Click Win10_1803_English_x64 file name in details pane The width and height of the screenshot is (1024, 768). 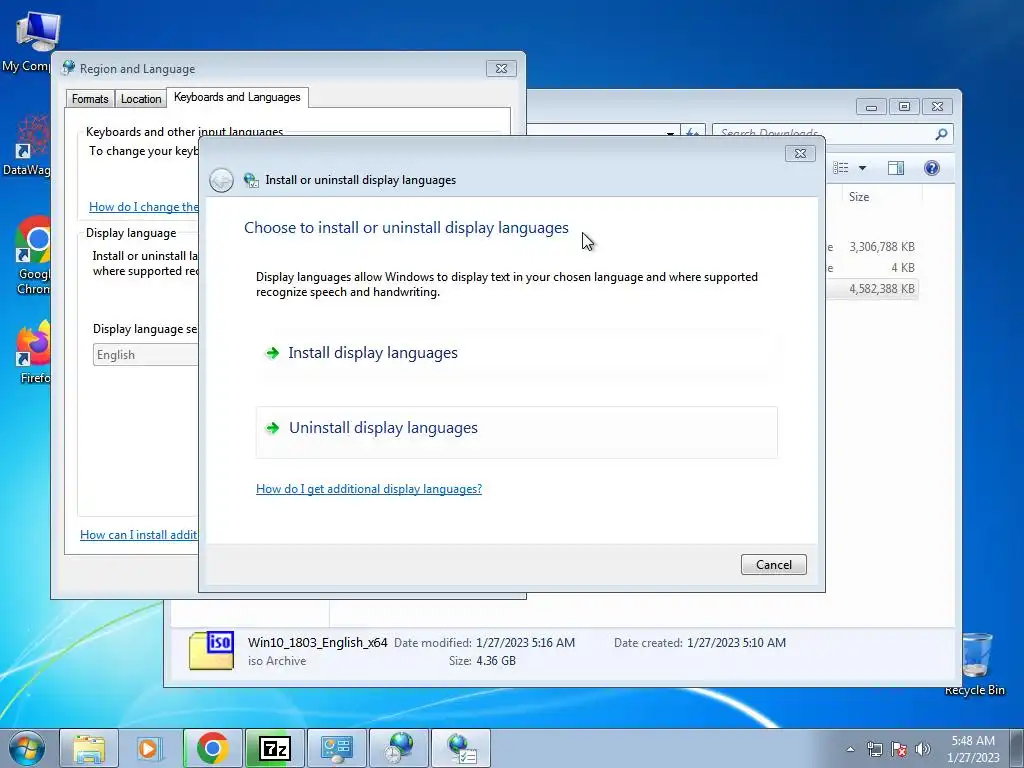click(x=317, y=643)
